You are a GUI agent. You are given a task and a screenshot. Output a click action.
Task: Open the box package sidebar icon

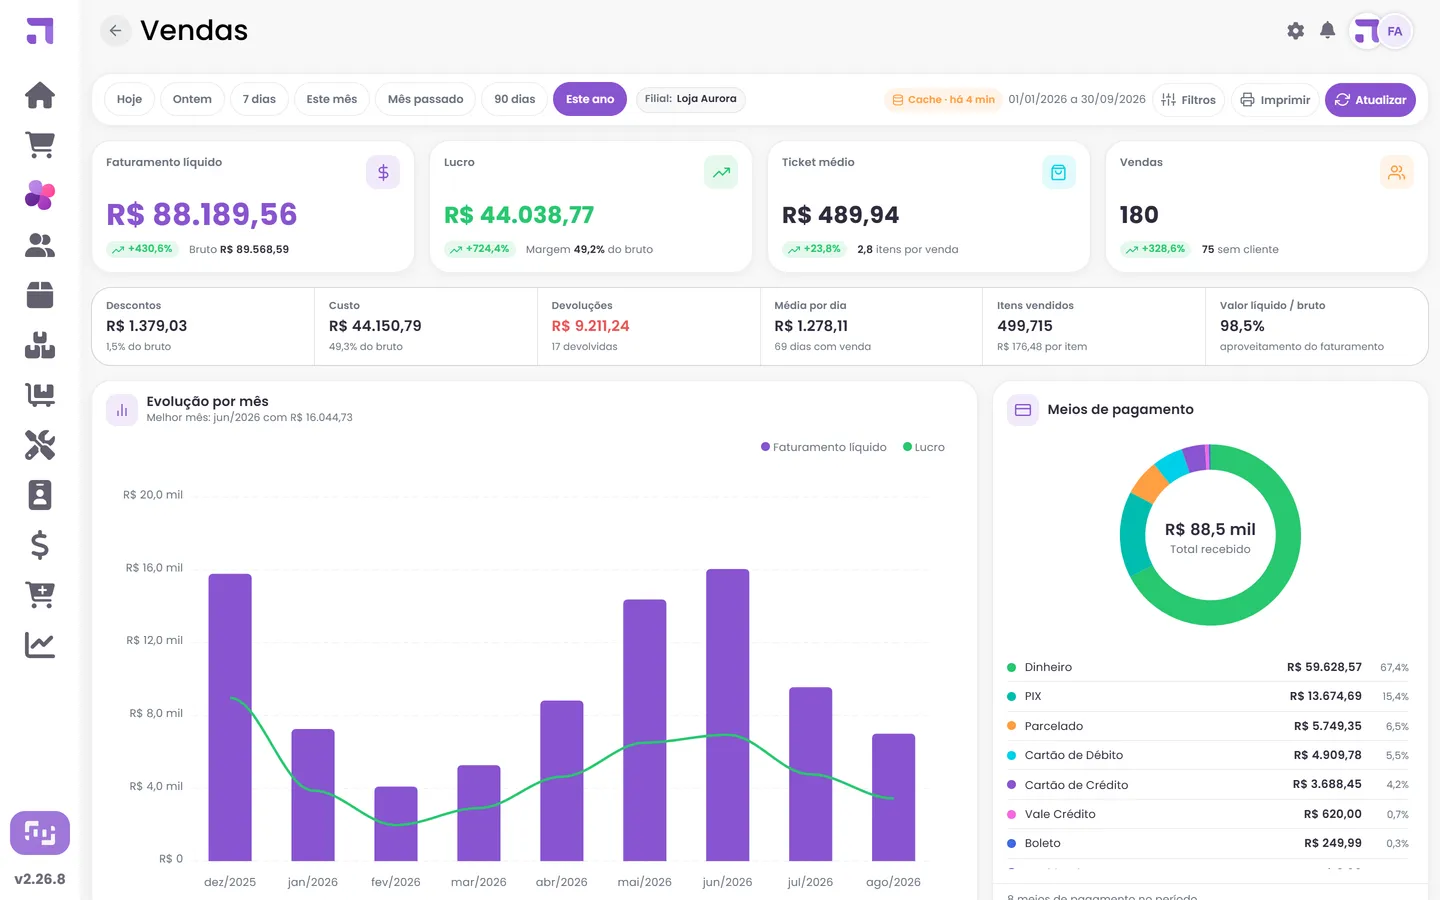(40, 295)
